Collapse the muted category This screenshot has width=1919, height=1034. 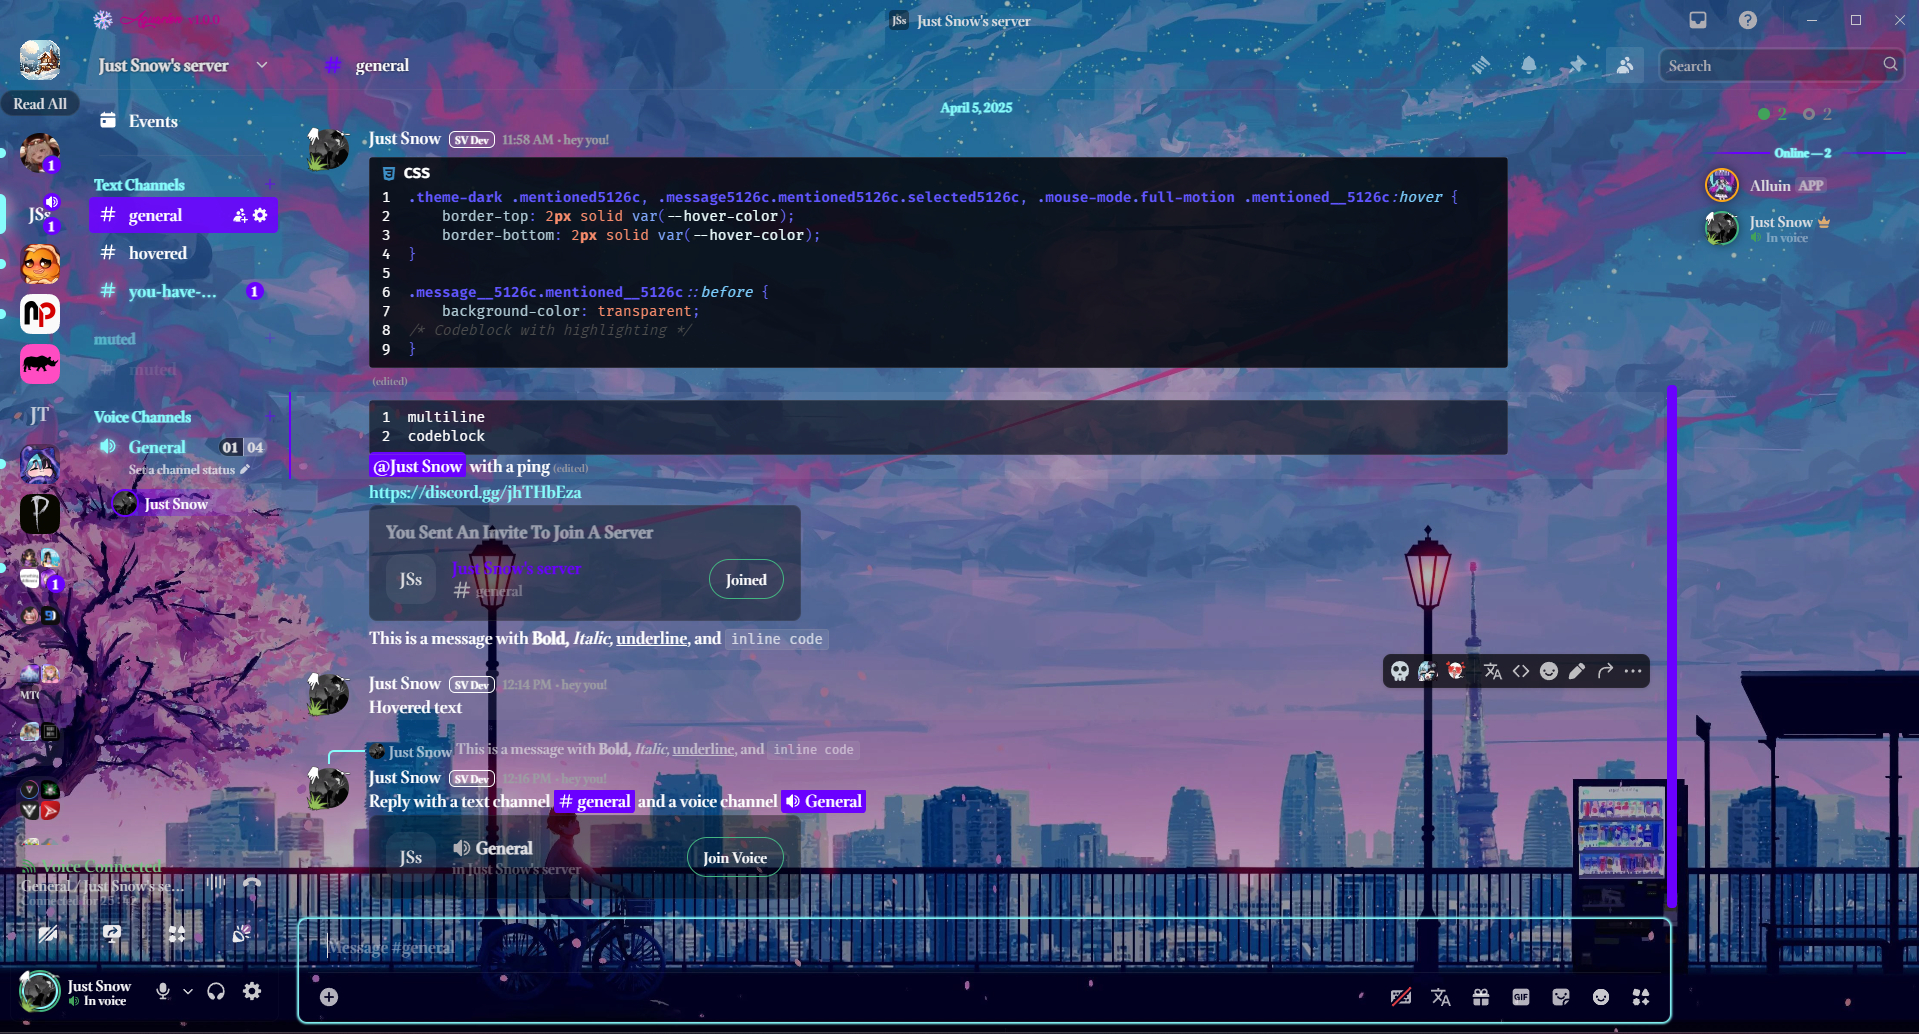click(x=114, y=339)
